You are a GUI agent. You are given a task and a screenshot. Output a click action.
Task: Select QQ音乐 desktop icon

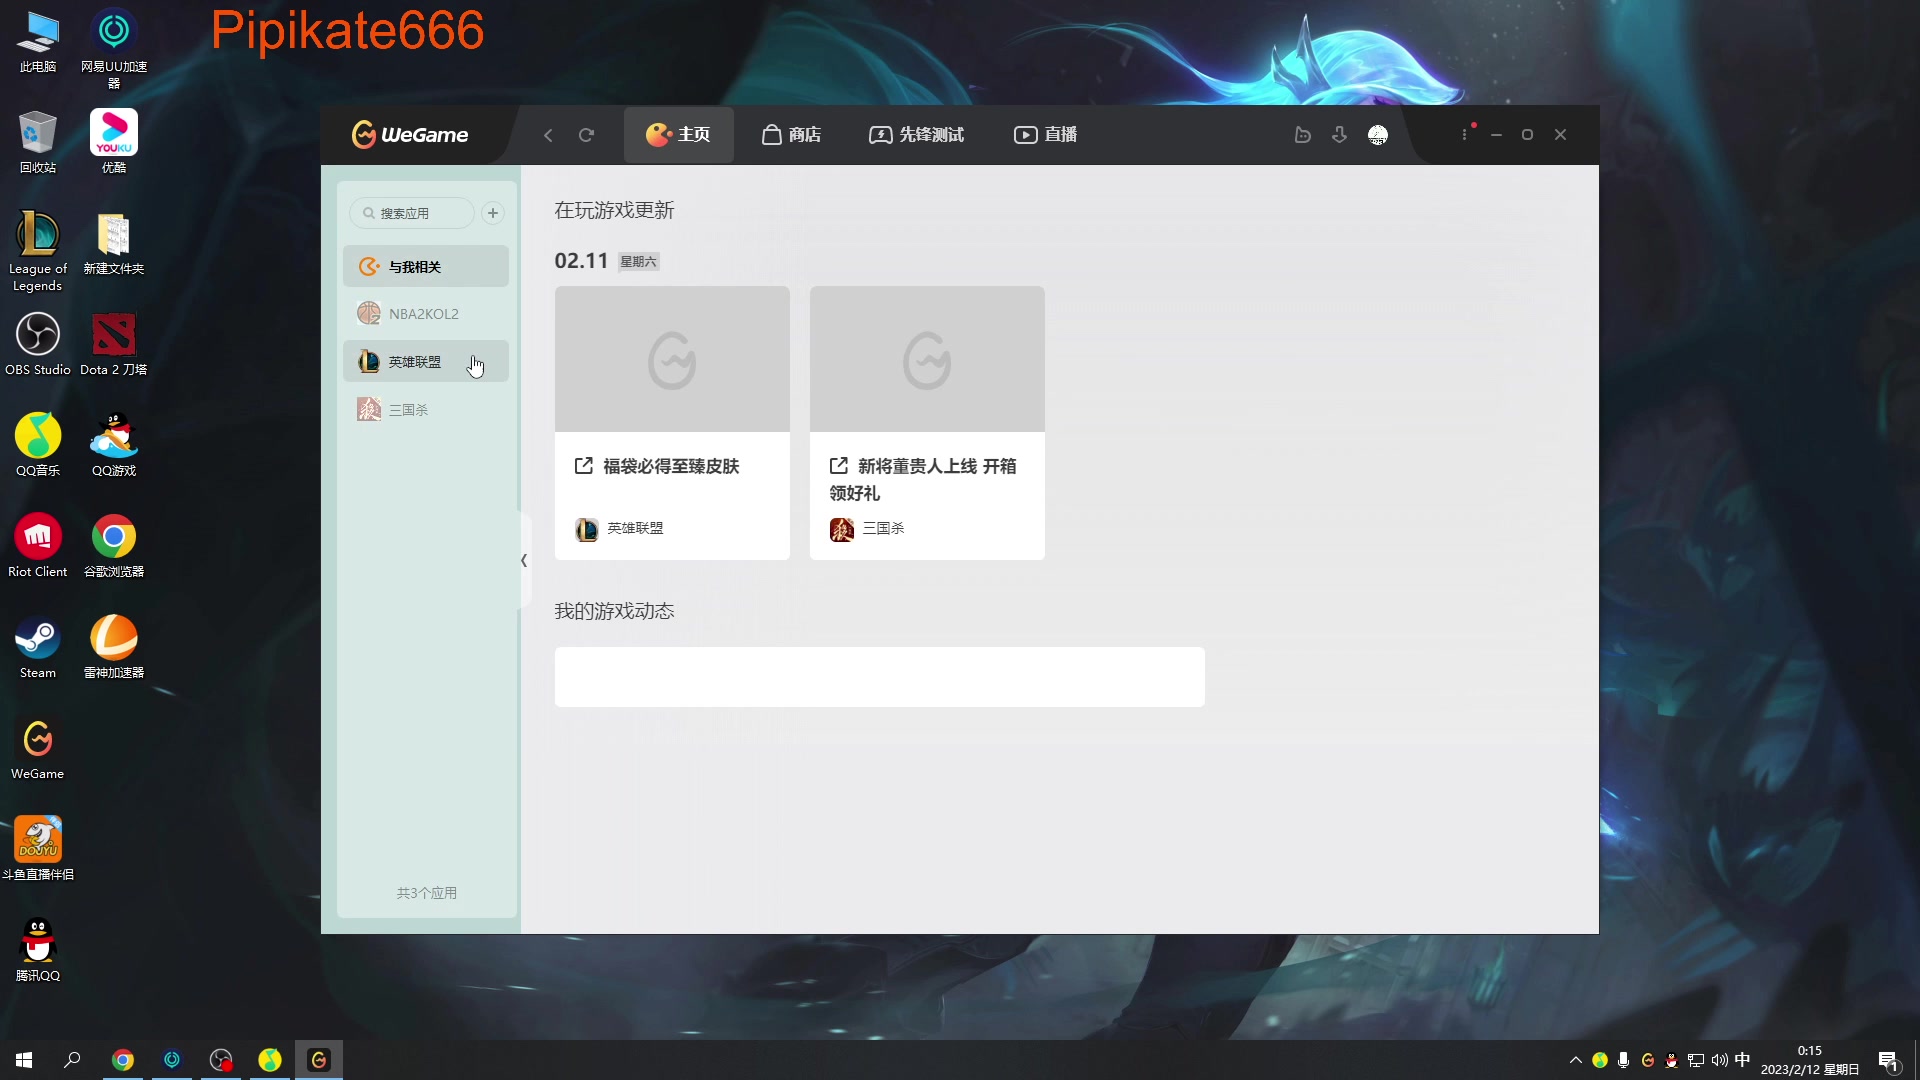click(x=38, y=446)
